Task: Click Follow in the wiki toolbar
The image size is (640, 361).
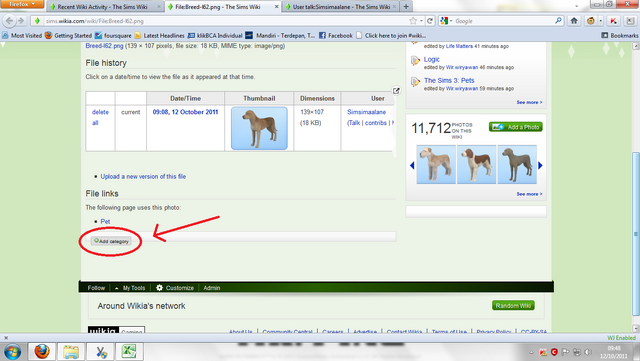Action: coord(96,288)
